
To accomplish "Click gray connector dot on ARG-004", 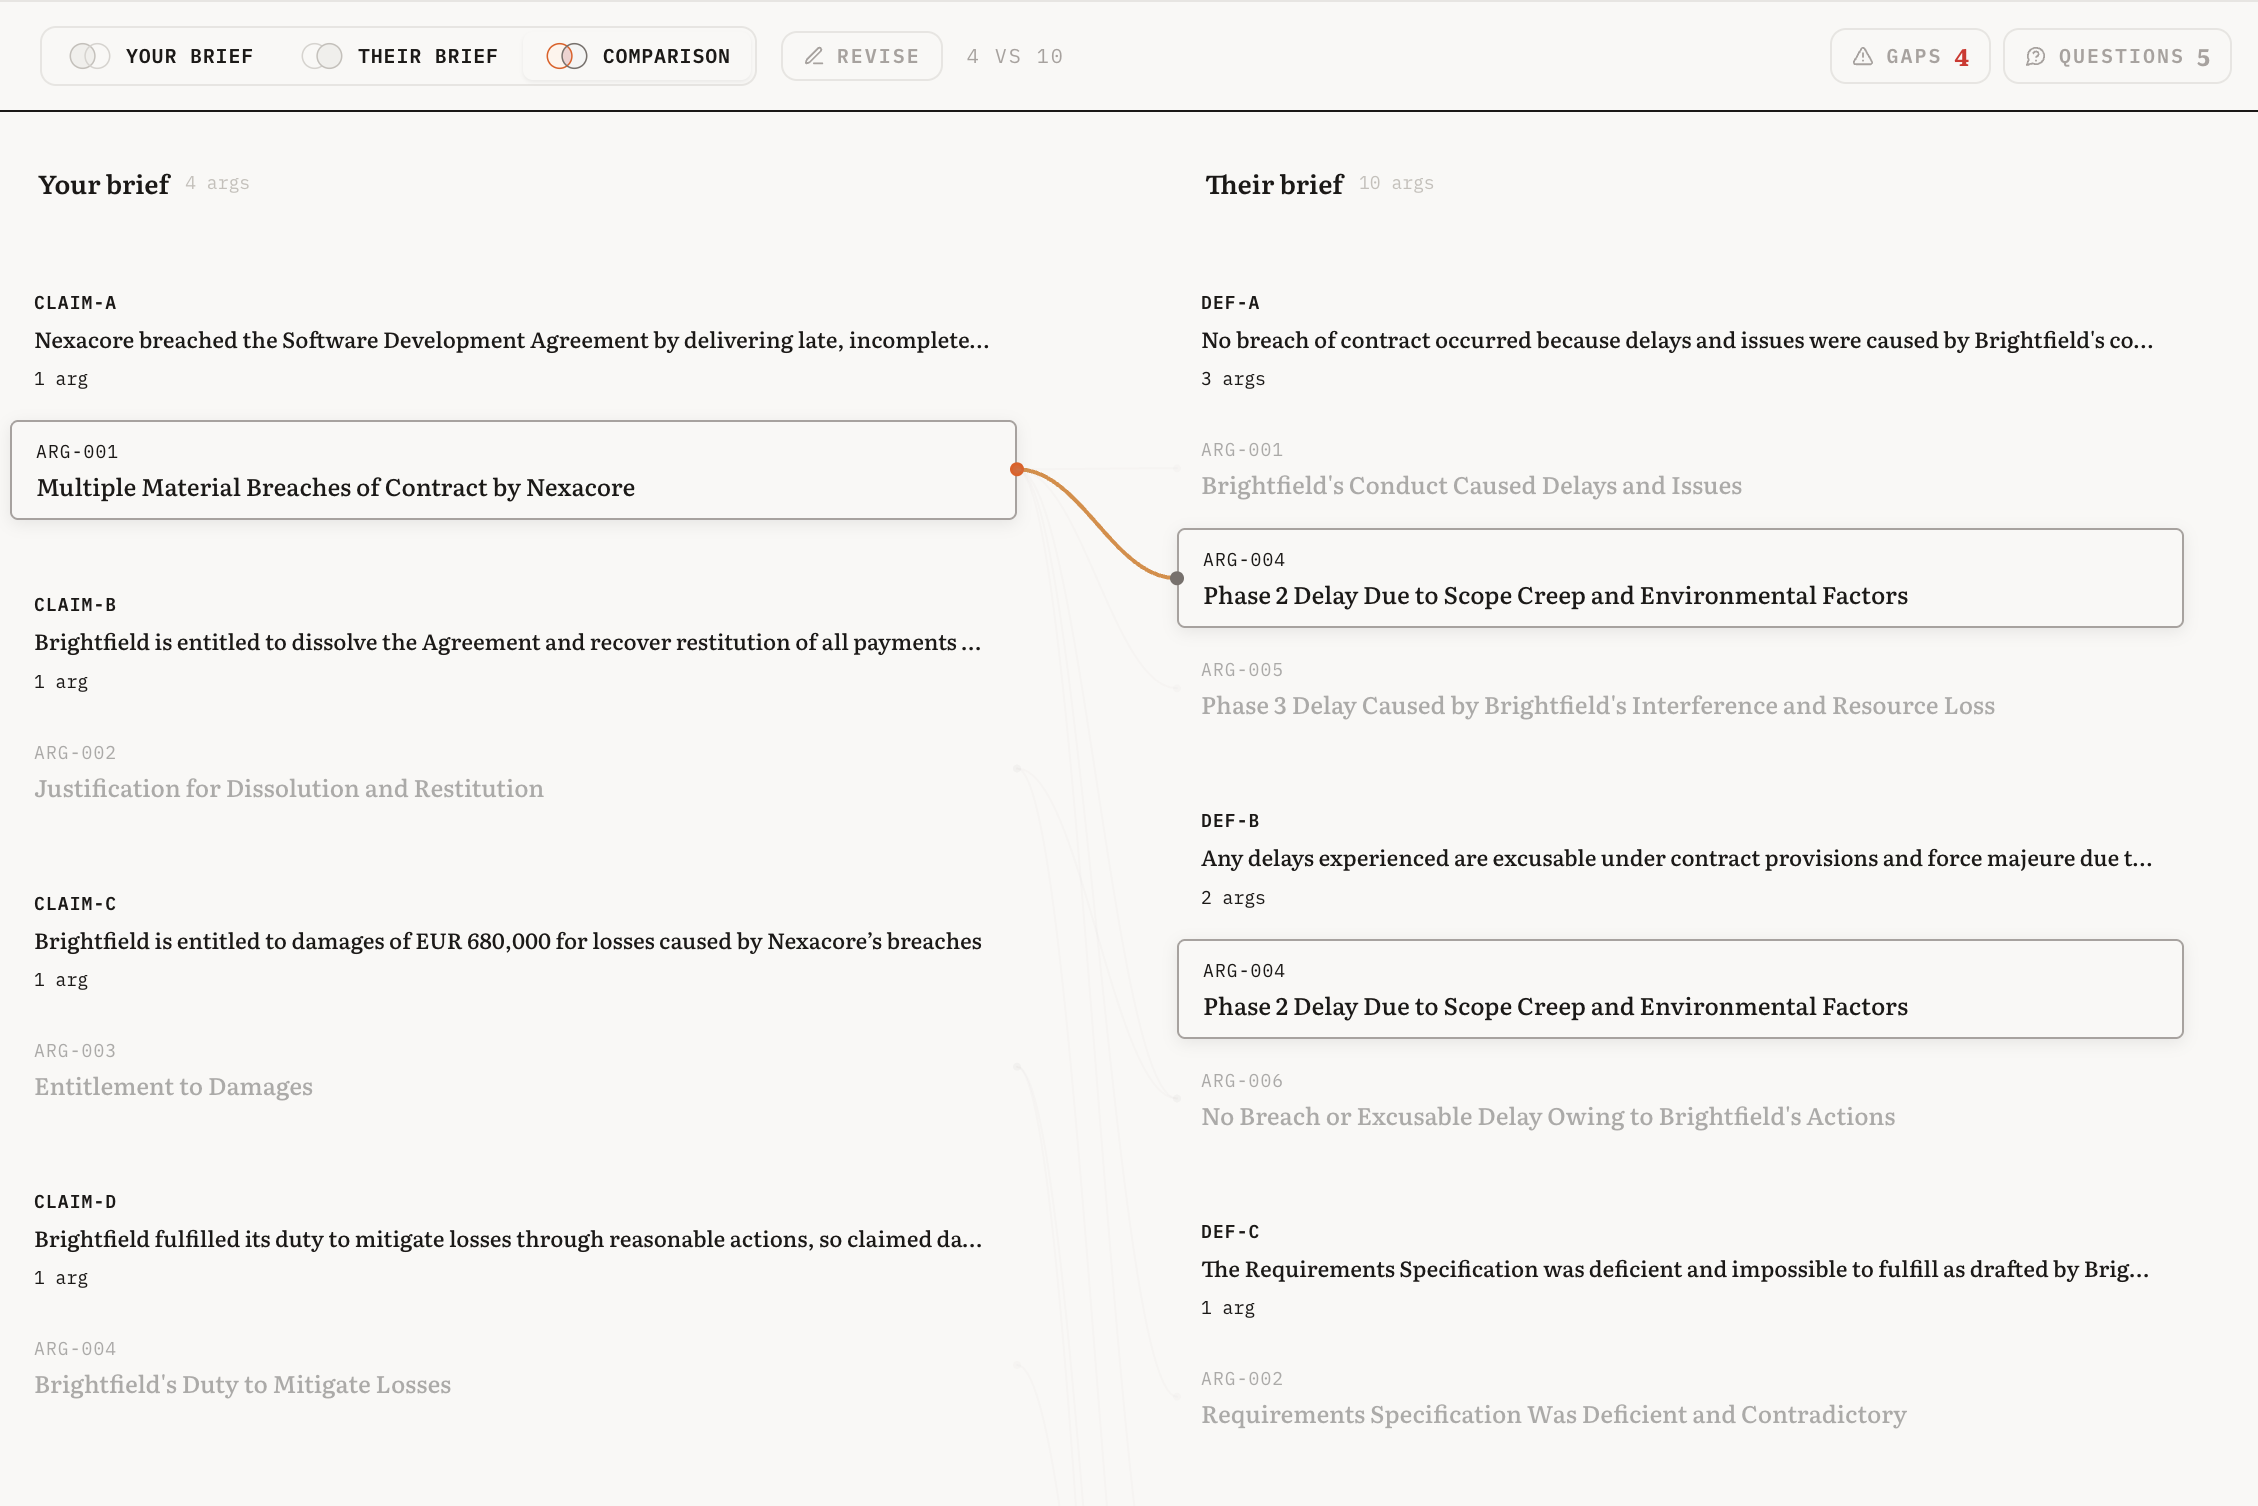I will click(x=1177, y=578).
